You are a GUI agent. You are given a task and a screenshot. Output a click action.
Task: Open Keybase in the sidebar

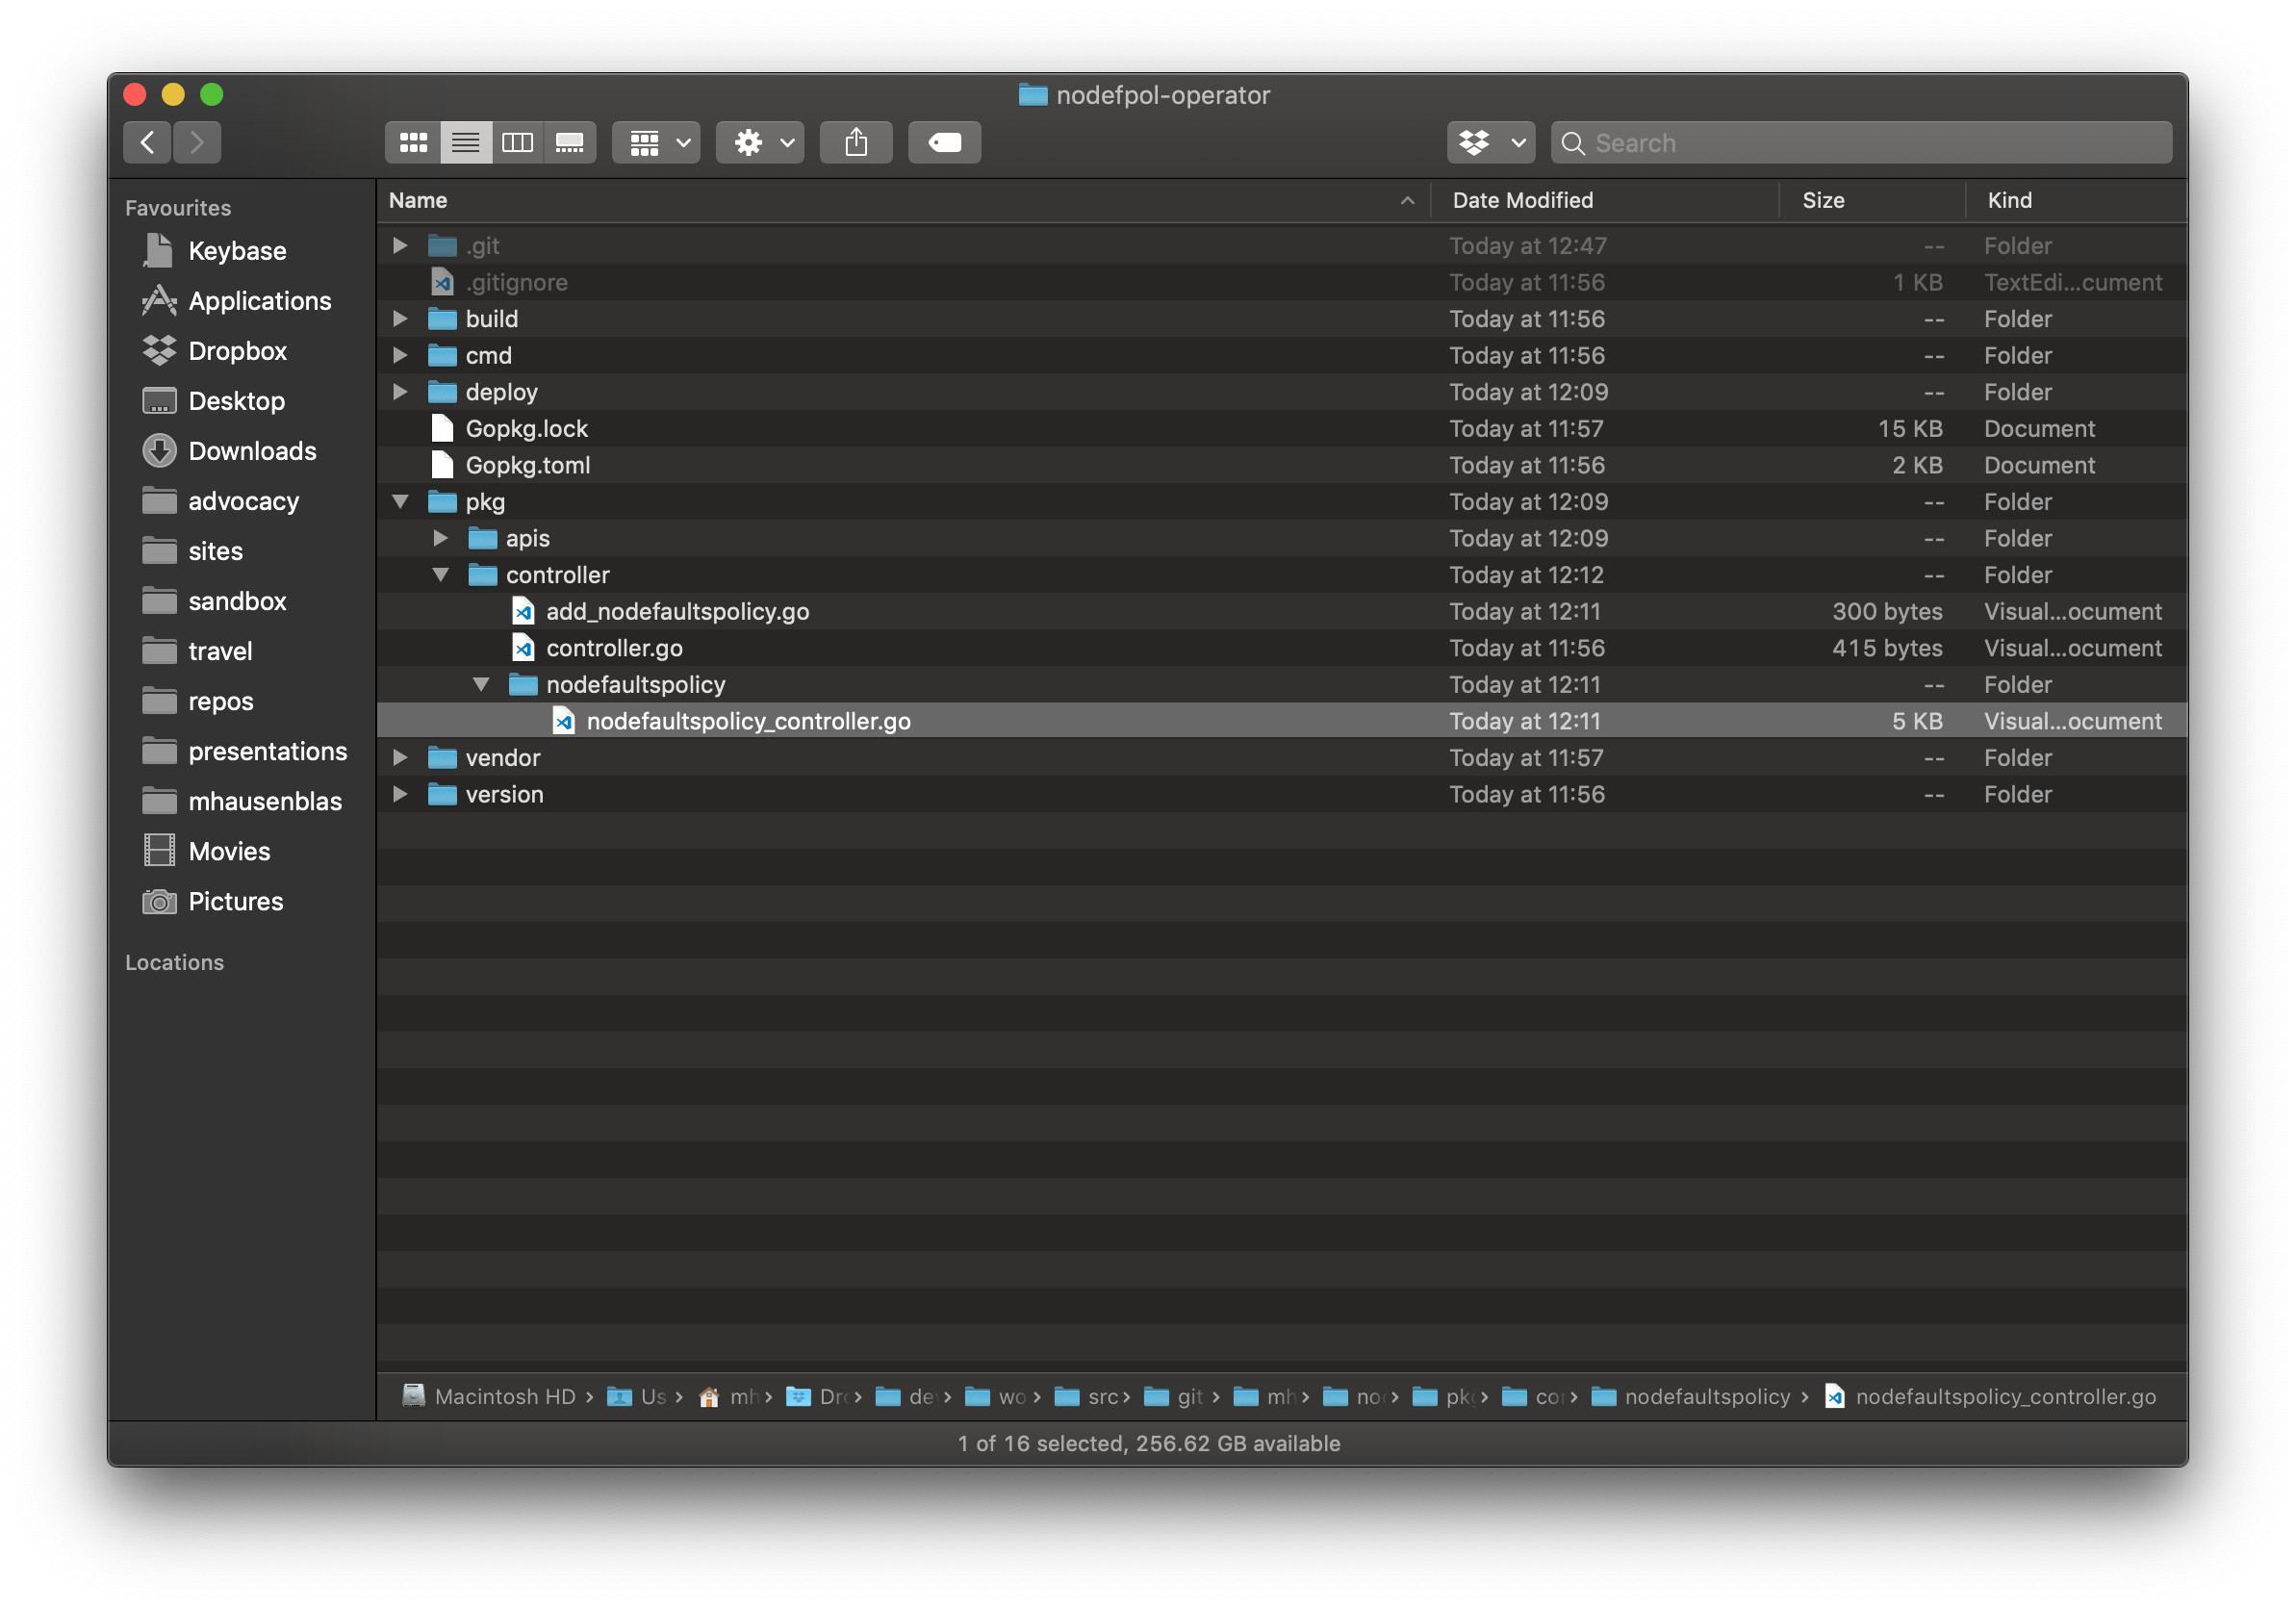[237, 251]
